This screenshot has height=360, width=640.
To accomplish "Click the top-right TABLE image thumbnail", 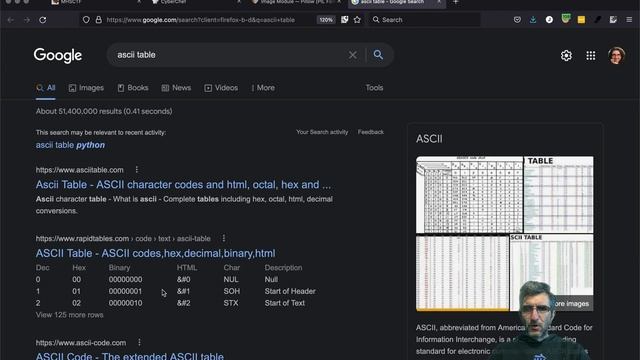I will tap(559, 194).
